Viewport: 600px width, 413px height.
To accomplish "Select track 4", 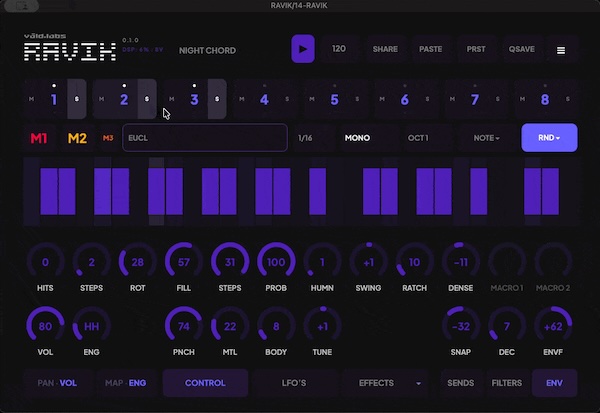I will point(264,100).
